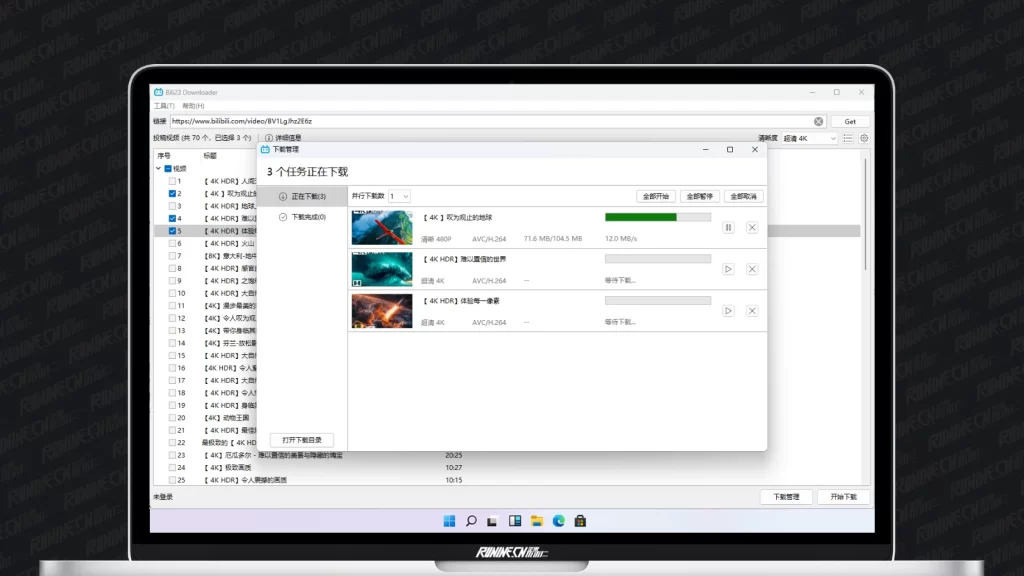This screenshot has width=1024, height=576.
Task: Cancel the first download with X icon
Action: pyautogui.click(x=752, y=228)
